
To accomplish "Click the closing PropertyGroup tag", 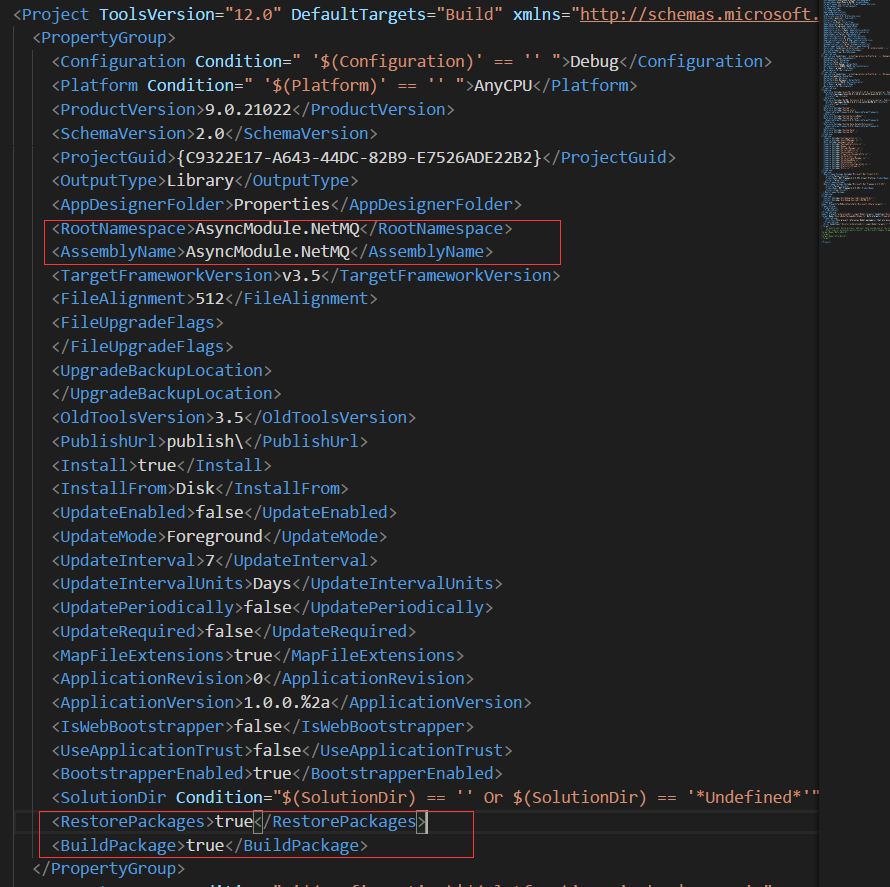I will coord(108,869).
